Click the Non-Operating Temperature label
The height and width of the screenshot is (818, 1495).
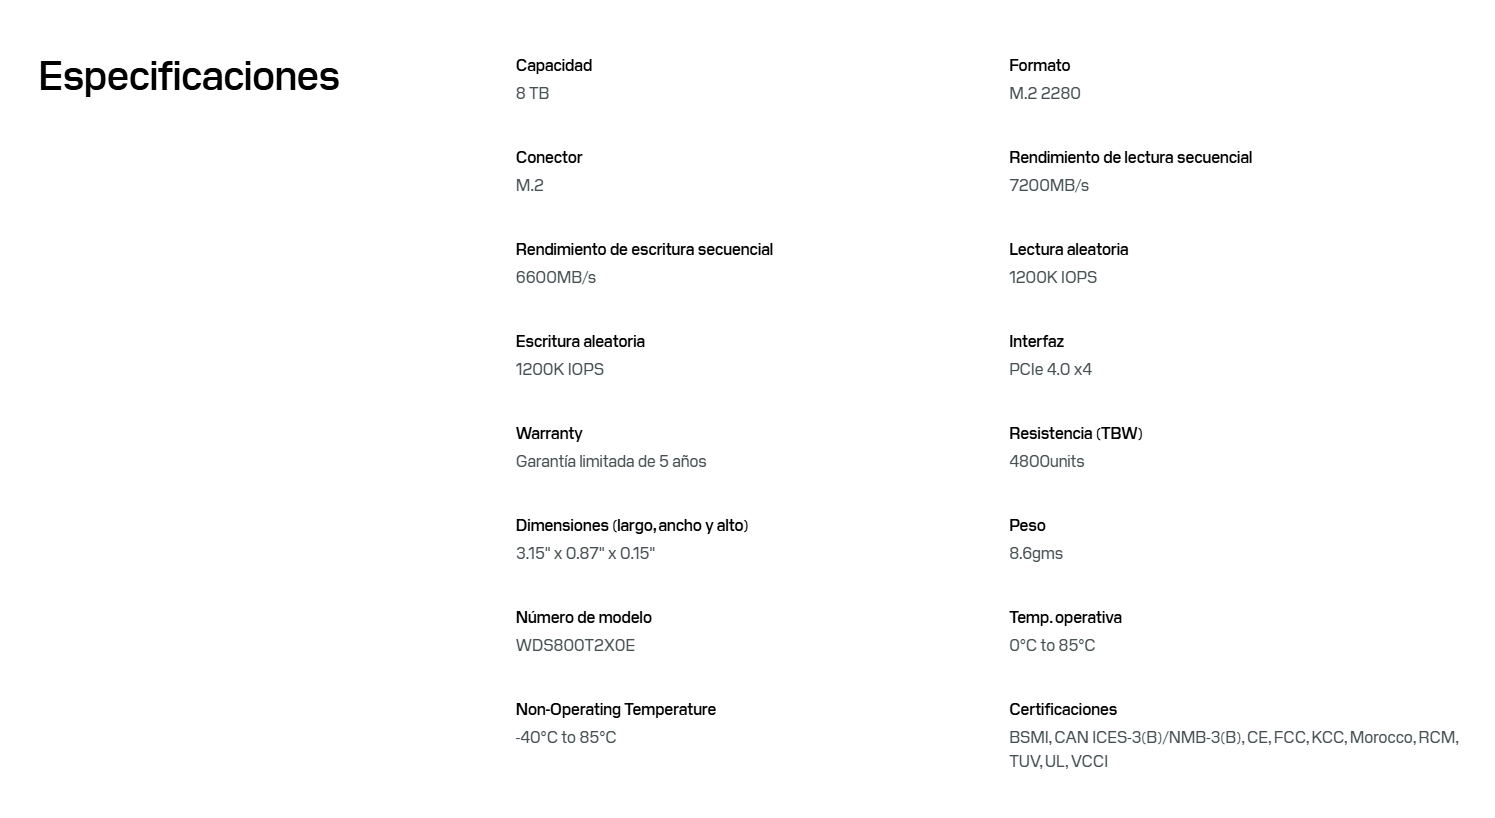click(x=616, y=709)
